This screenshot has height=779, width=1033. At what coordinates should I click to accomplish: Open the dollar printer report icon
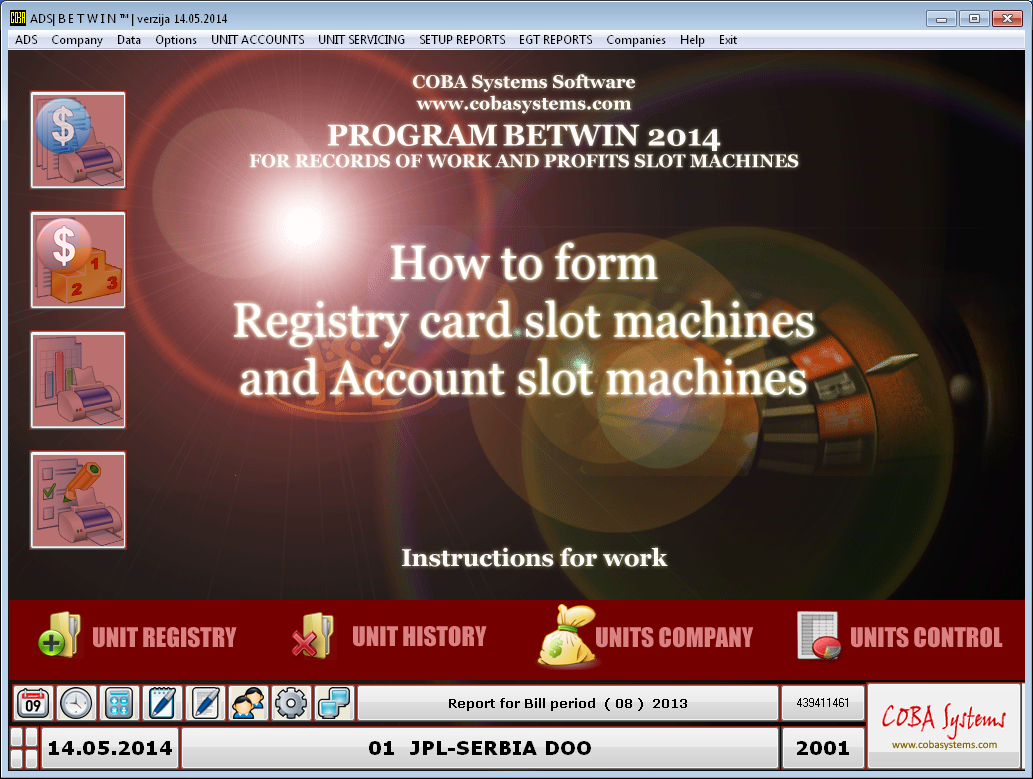pos(78,140)
